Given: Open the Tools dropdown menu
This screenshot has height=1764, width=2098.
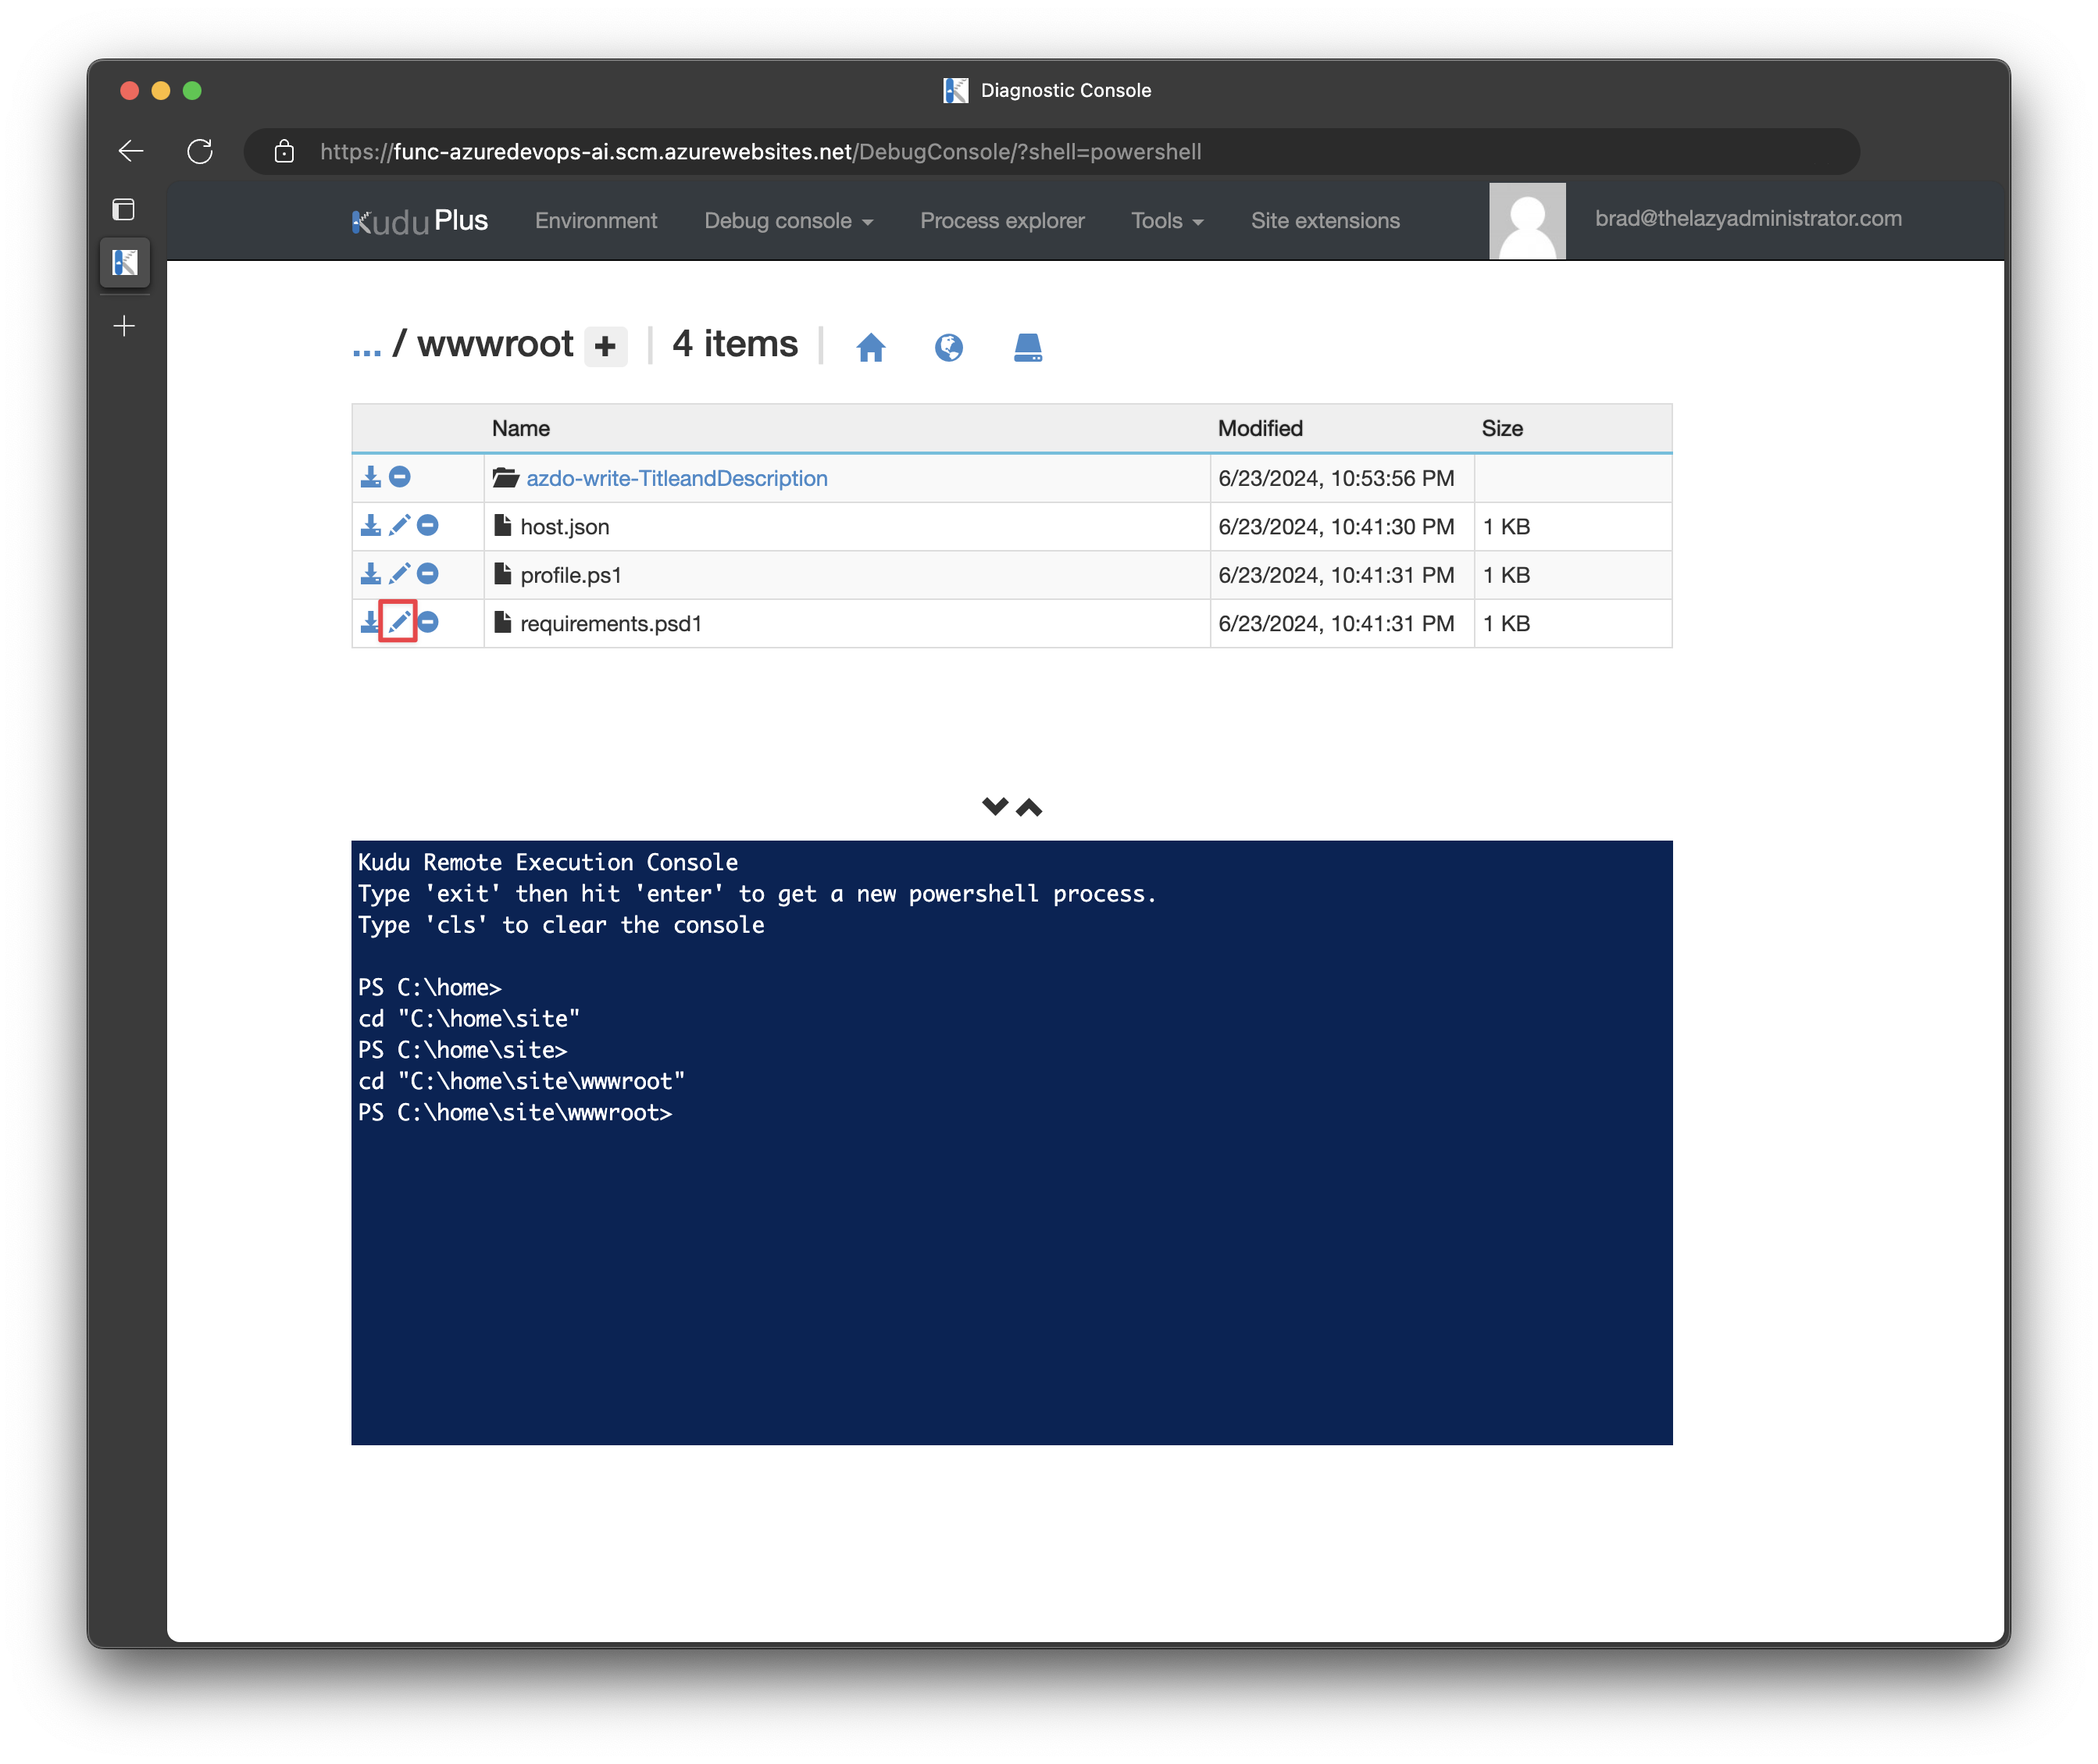Looking at the screenshot, I should coord(1167,221).
